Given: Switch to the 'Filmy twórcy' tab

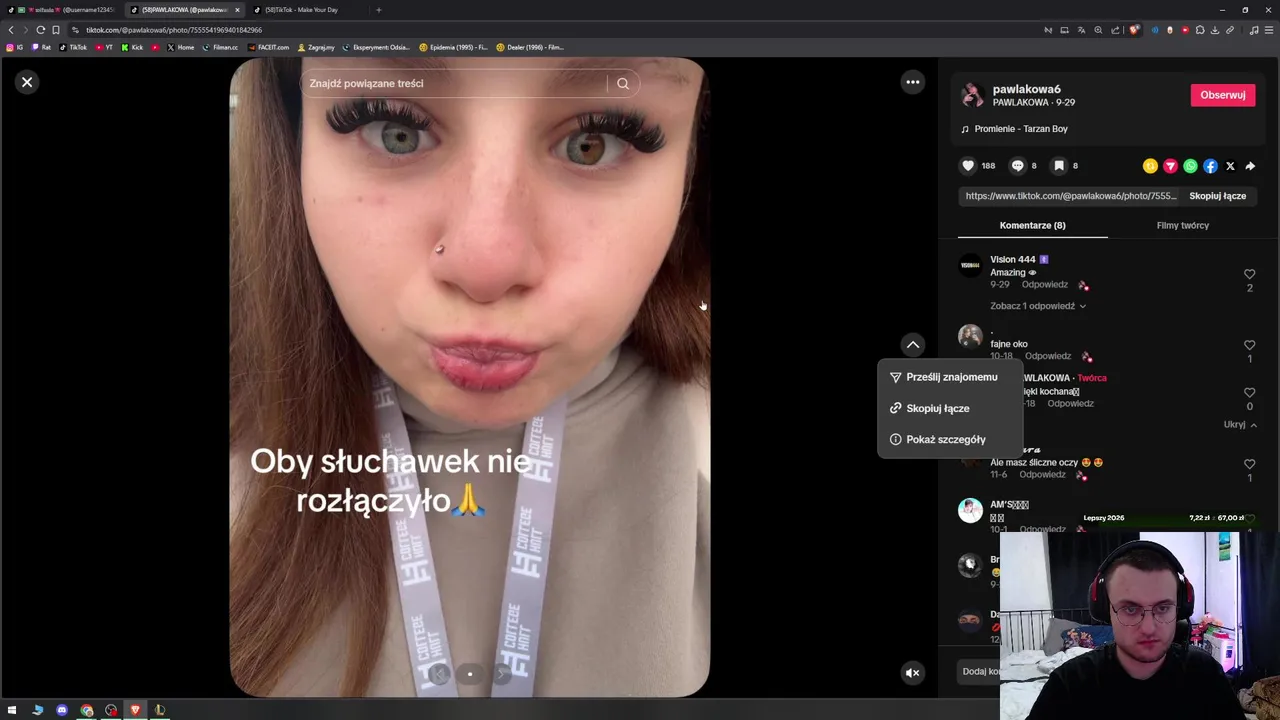Looking at the screenshot, I should click(1182, 225).
